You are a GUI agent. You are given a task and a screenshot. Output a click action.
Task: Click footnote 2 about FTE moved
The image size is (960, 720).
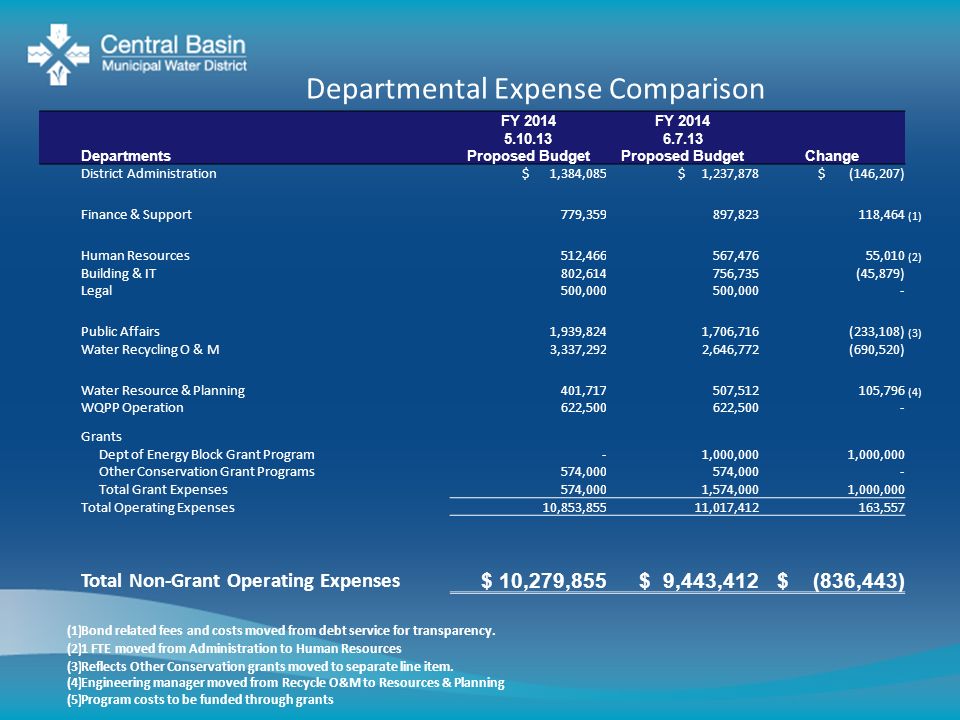[x=234, y=648]
